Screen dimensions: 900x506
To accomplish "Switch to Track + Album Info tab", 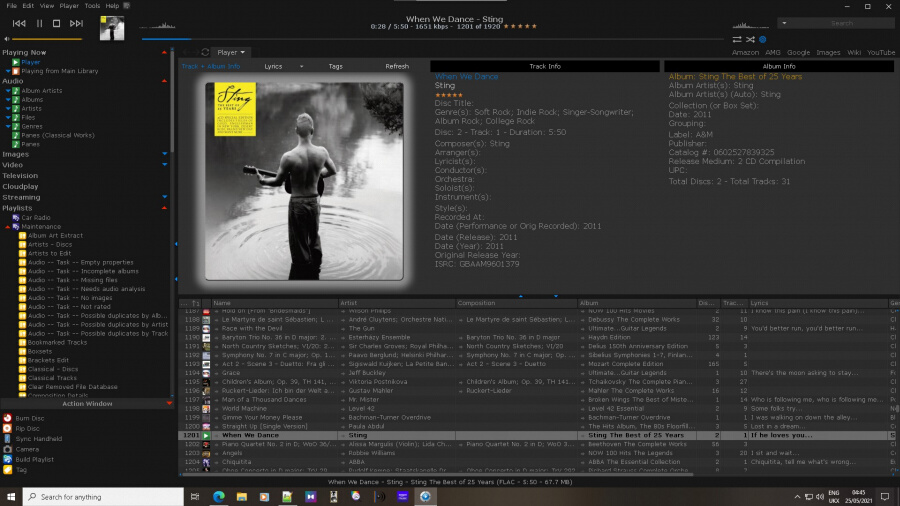I will pos(211,67).
